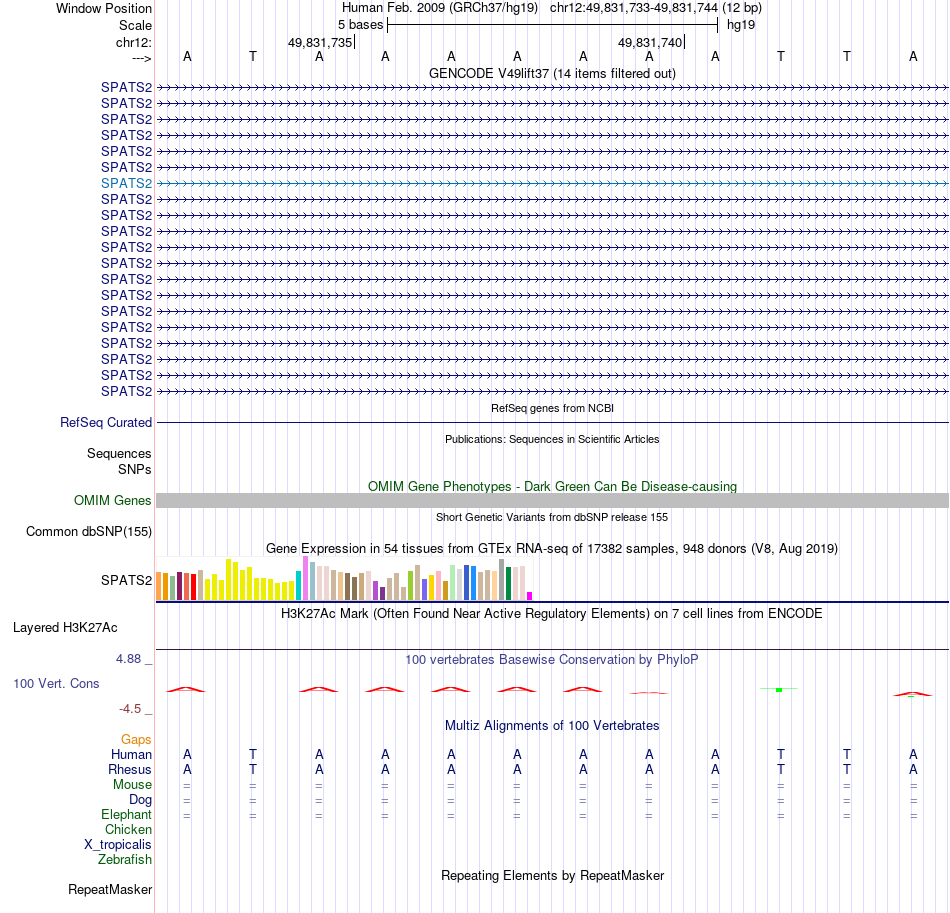This screenshot has height=913, width=950.
Task: Click the X_tropicalis alignment row label
Action: coord(118,845)
